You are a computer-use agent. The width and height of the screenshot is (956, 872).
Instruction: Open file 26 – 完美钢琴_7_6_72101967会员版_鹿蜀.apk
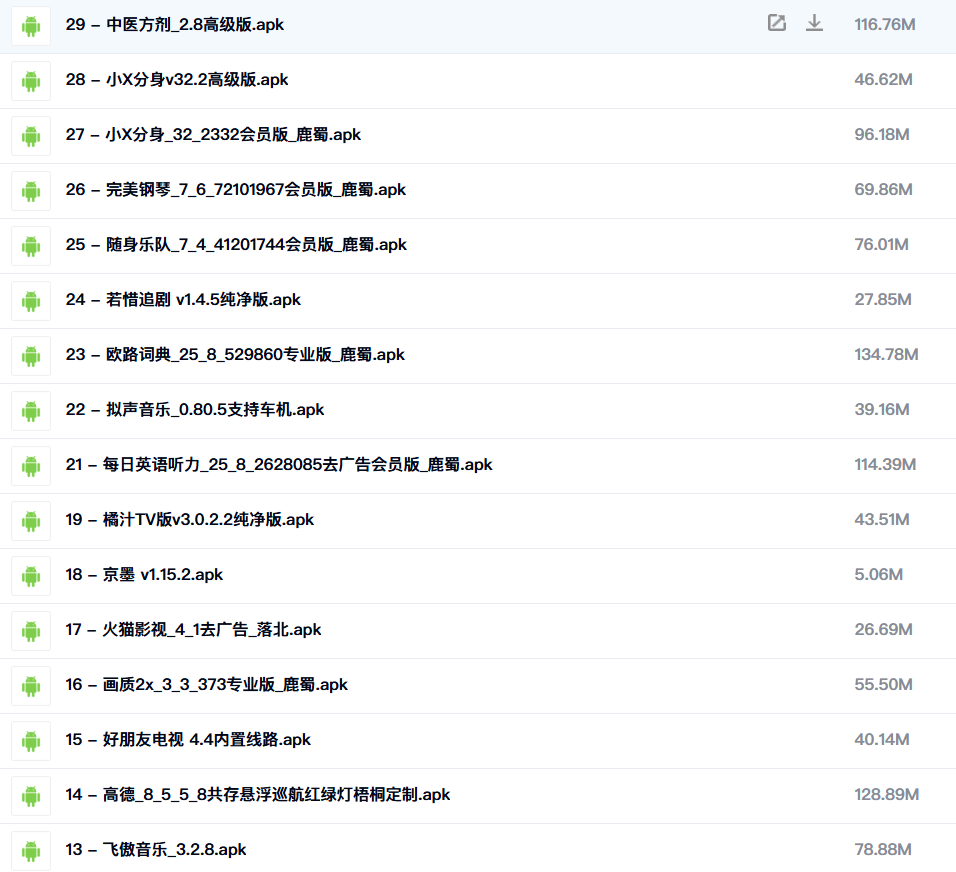click(236, 189)
